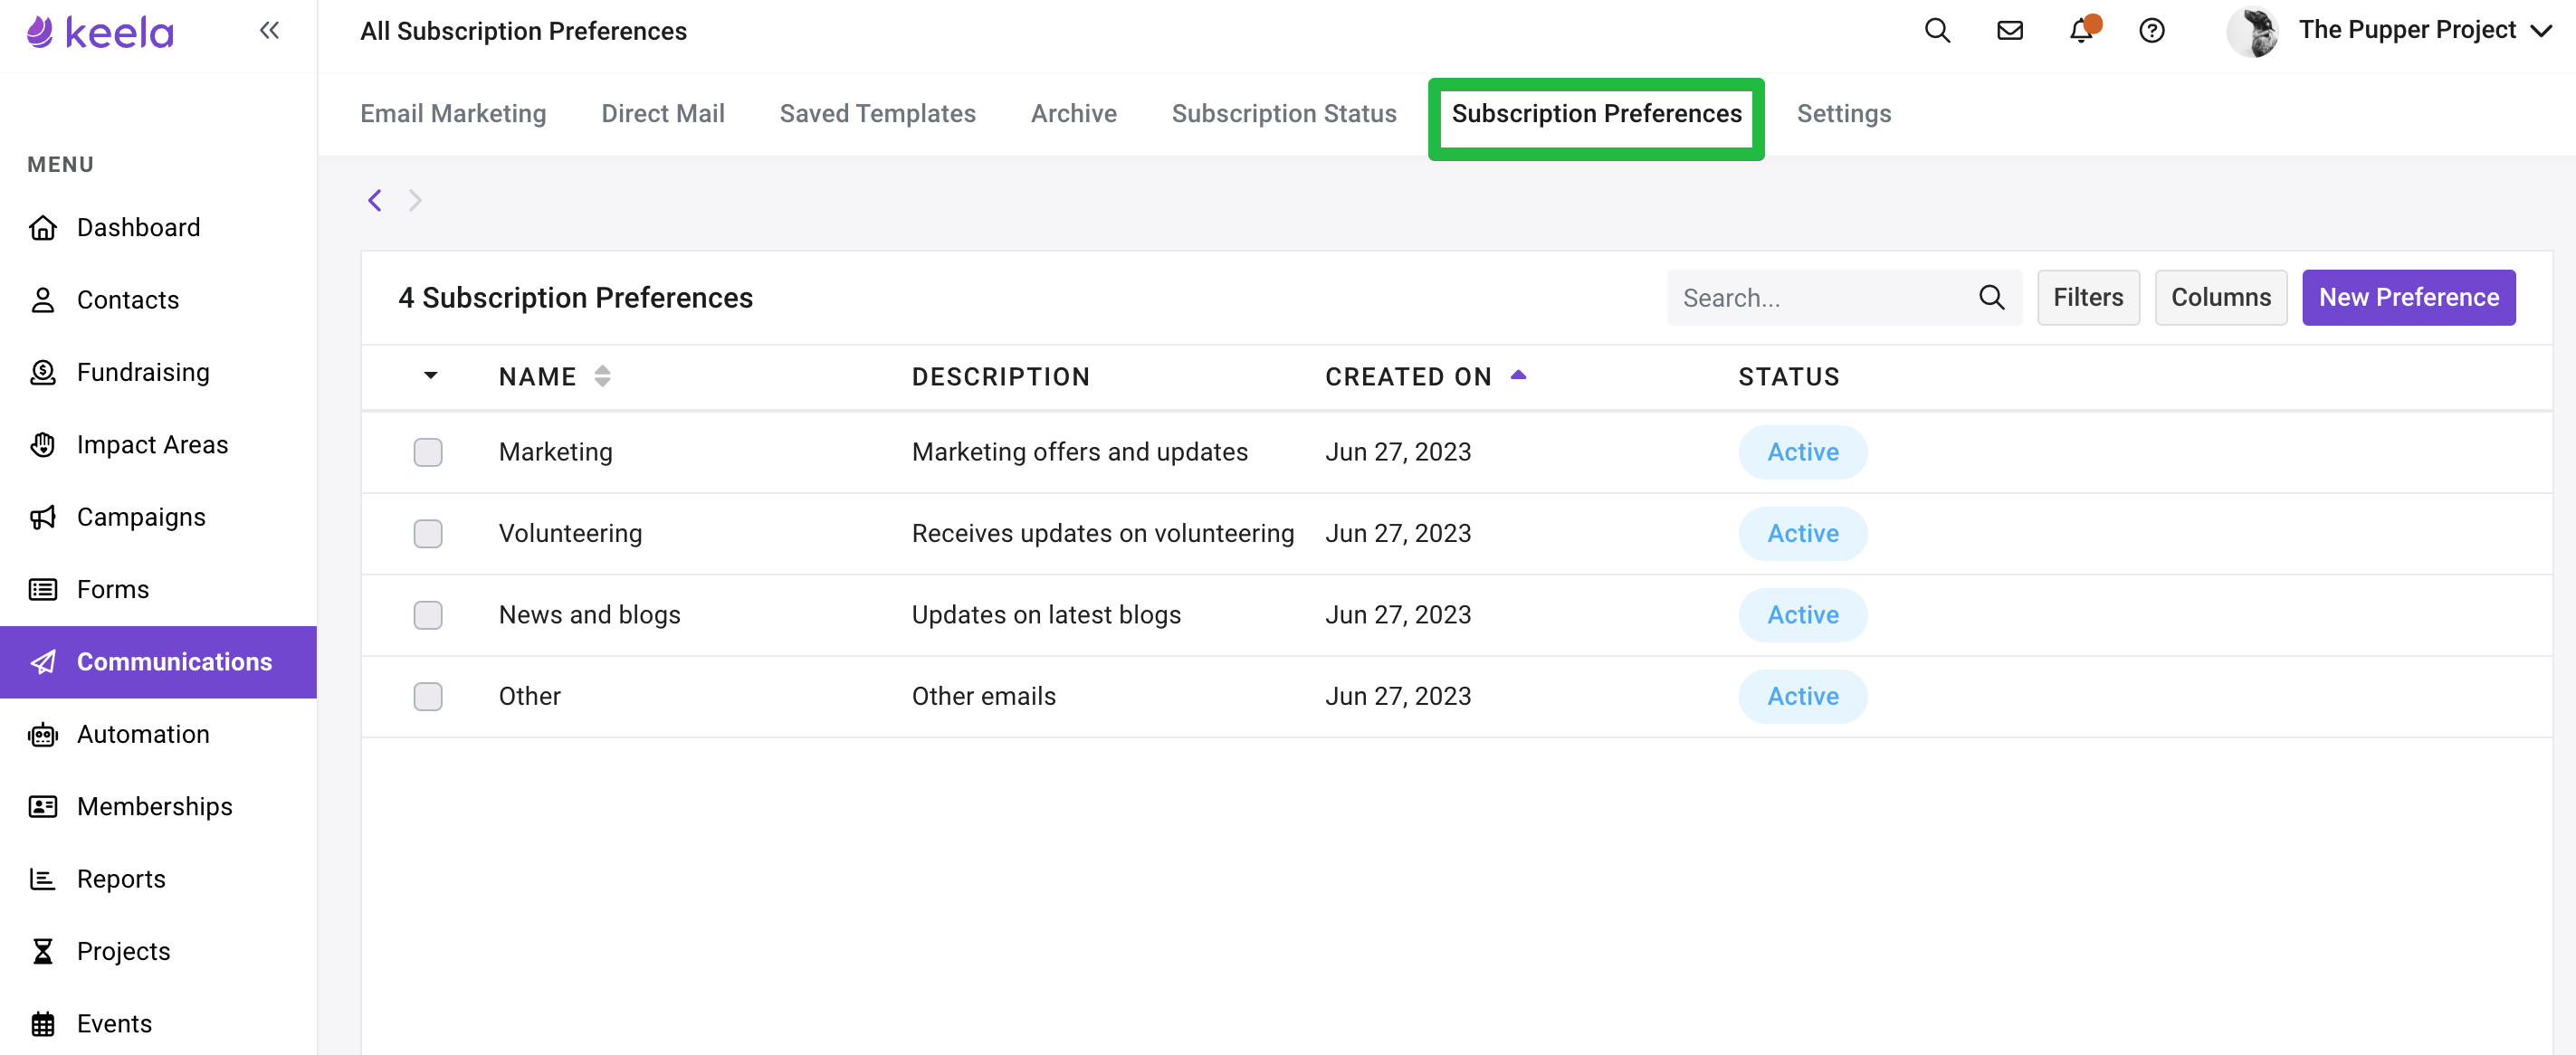
Task: Open the notifications bell
Action: (2082, 30)
